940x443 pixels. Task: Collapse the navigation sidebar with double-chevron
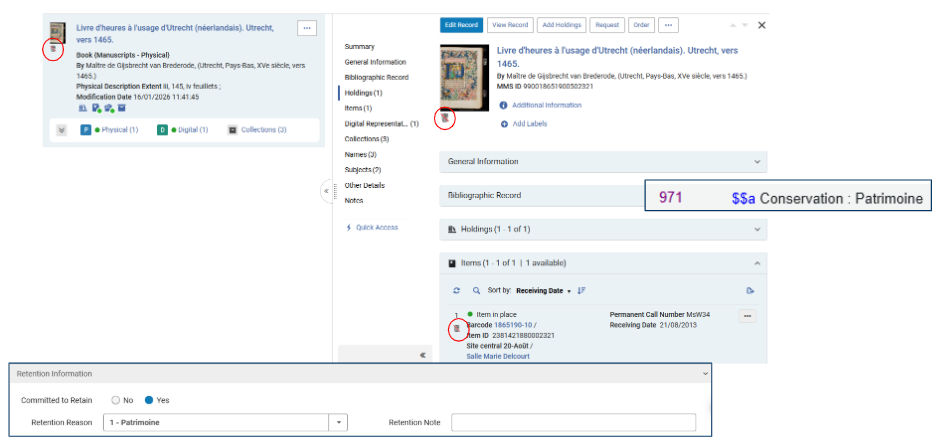pos(422,355)
